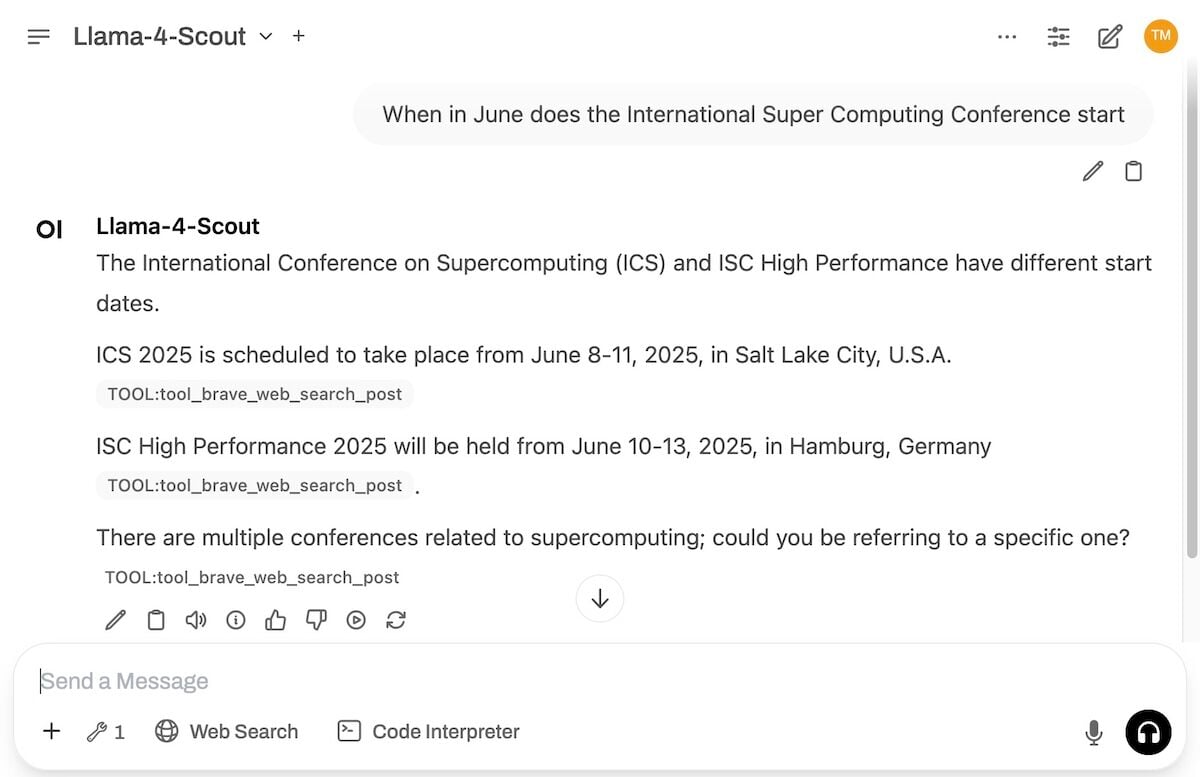
Task: Give the response a thumbs down
Action: coord(316,620)
